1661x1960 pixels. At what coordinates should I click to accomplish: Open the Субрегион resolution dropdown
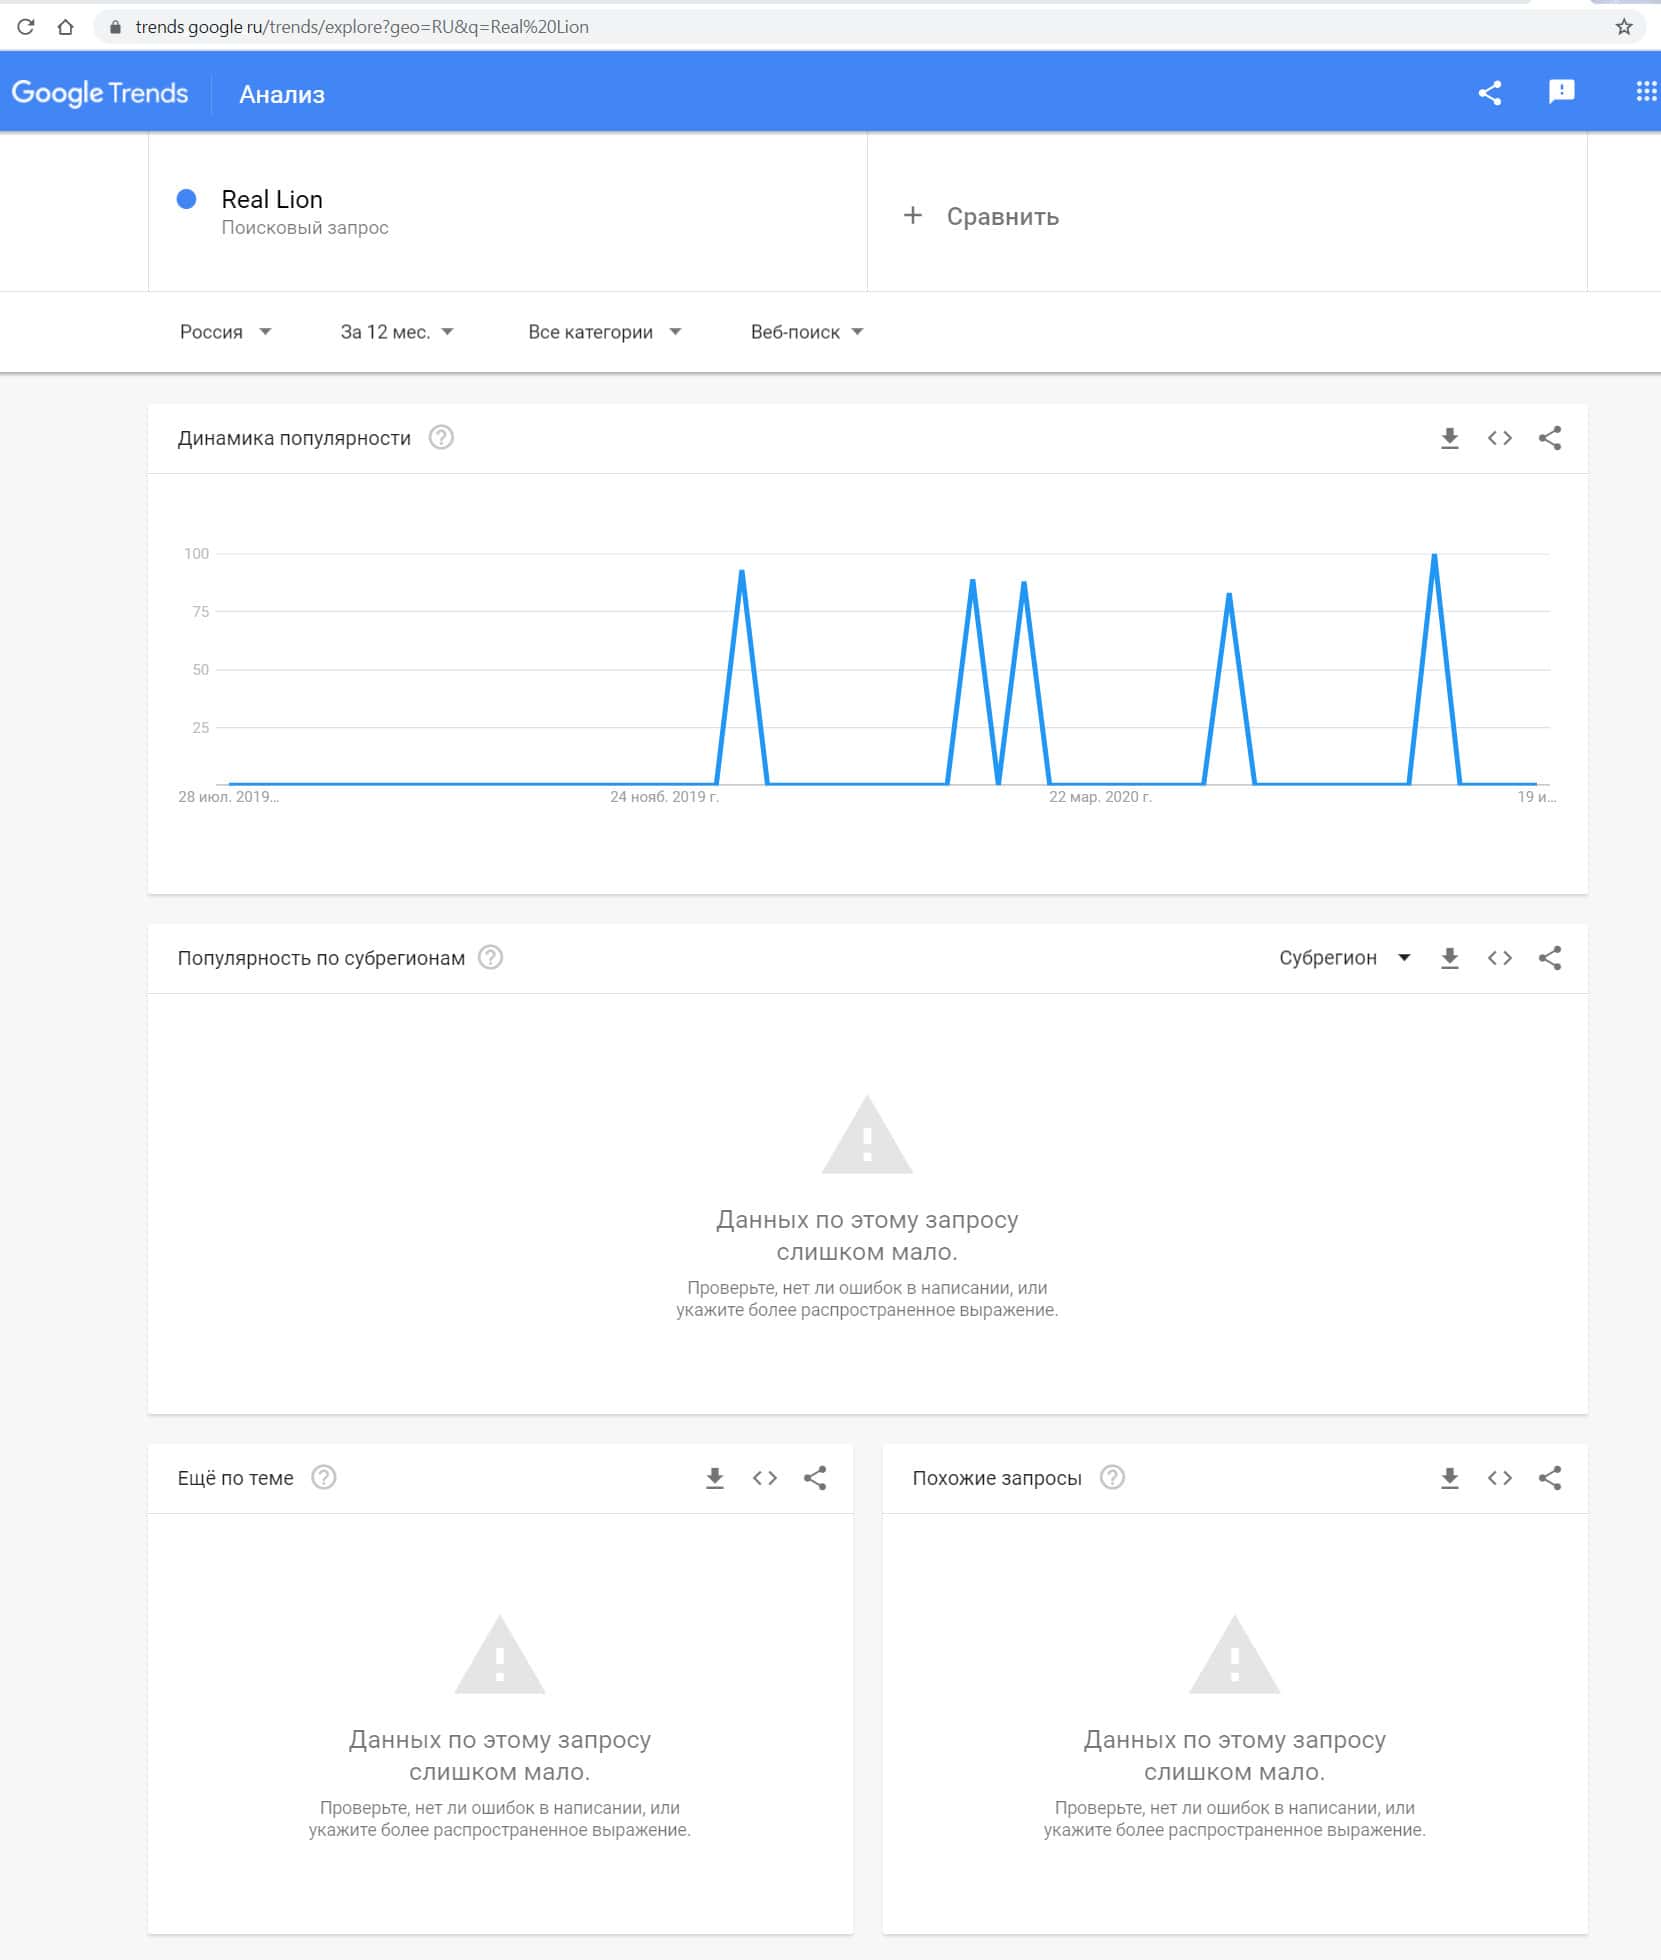click(x=1344, y=958)
